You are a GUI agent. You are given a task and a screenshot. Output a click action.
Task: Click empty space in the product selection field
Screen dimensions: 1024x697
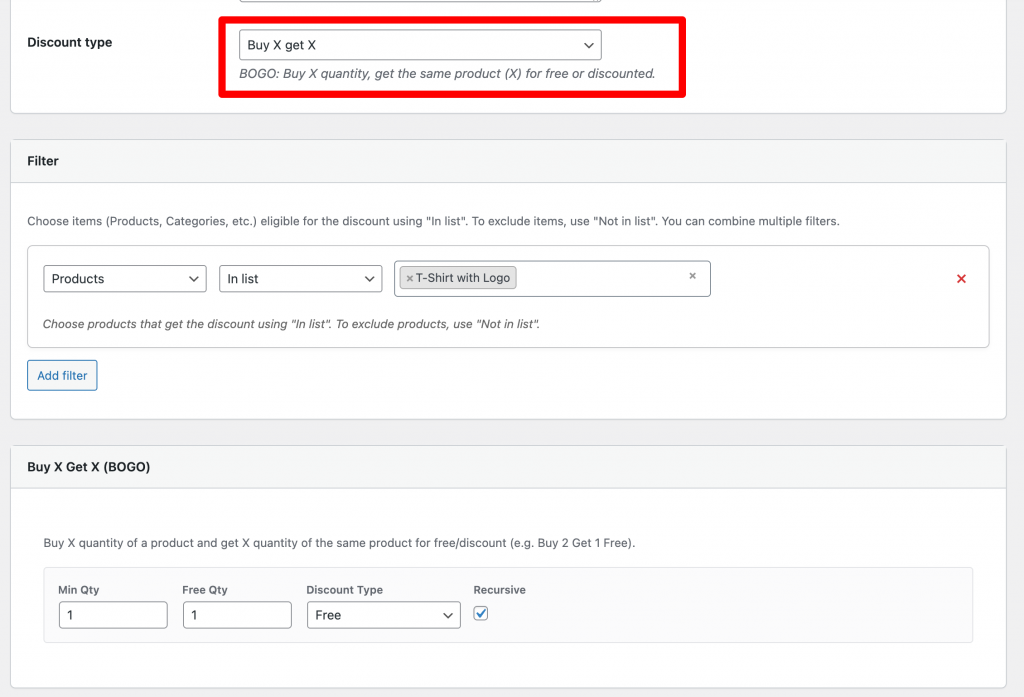coord(600,279)
